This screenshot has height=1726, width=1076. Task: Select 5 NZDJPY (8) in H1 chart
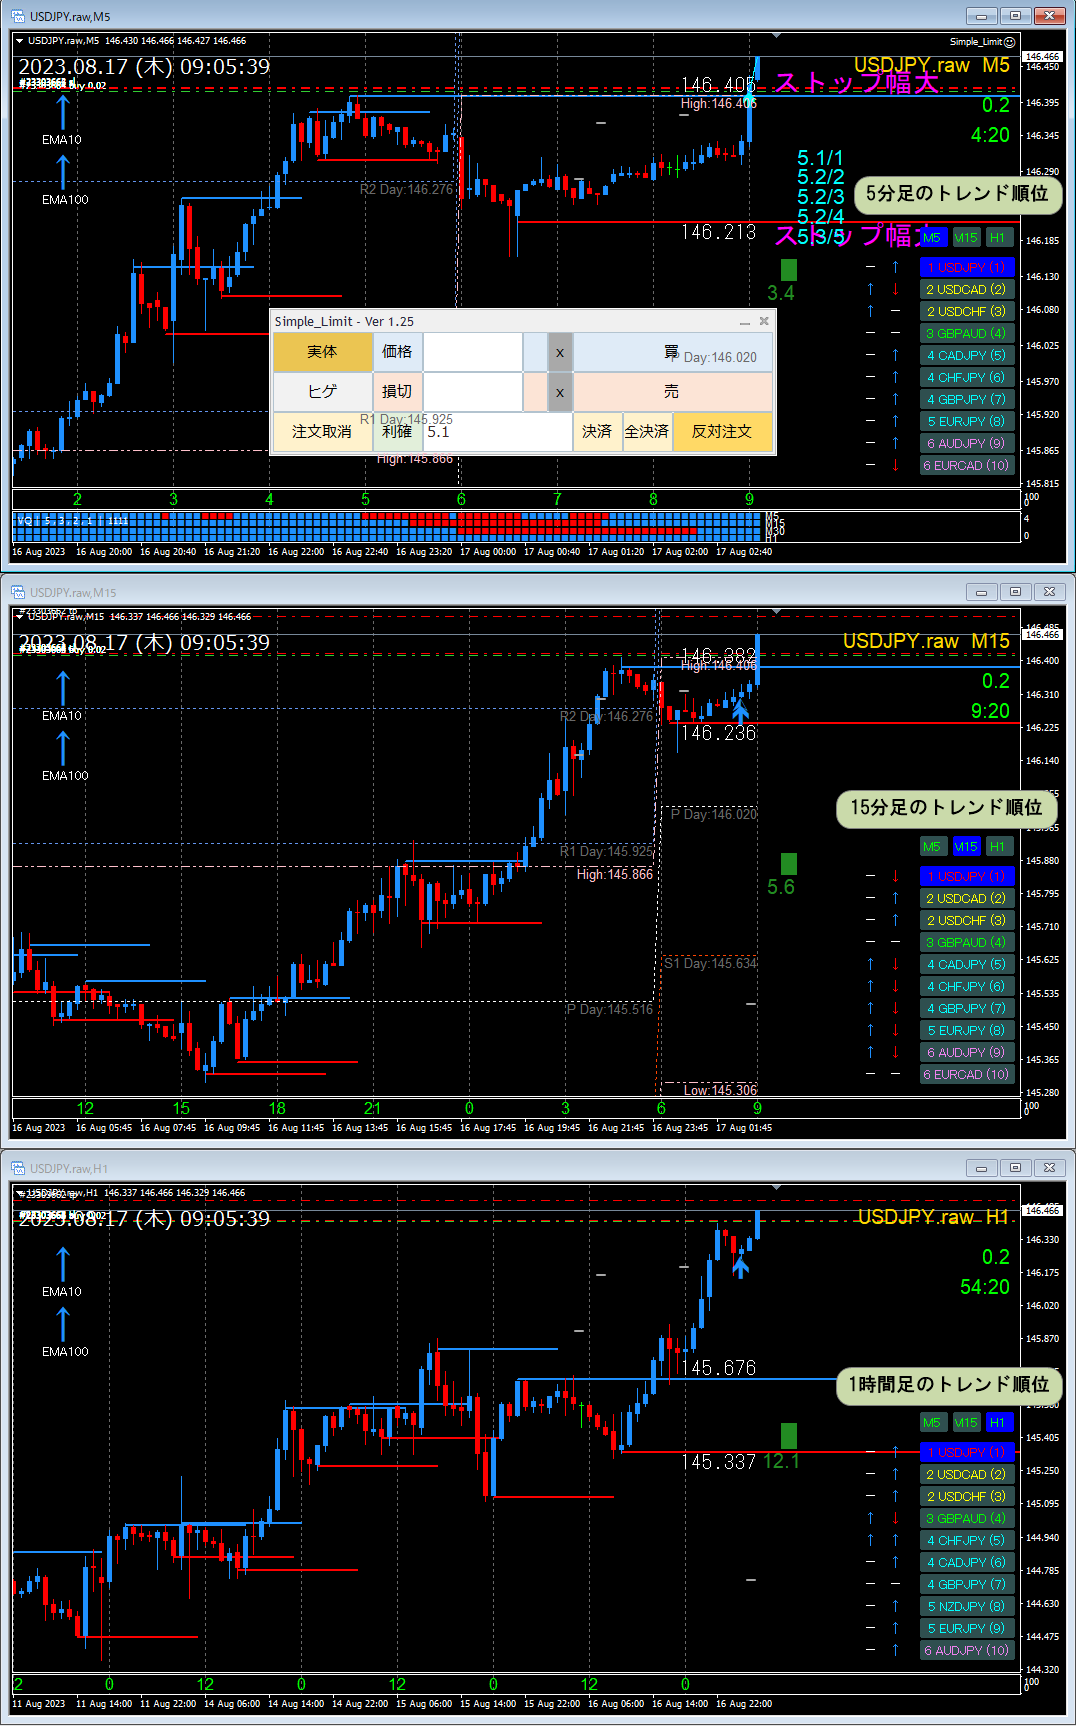967,1607
